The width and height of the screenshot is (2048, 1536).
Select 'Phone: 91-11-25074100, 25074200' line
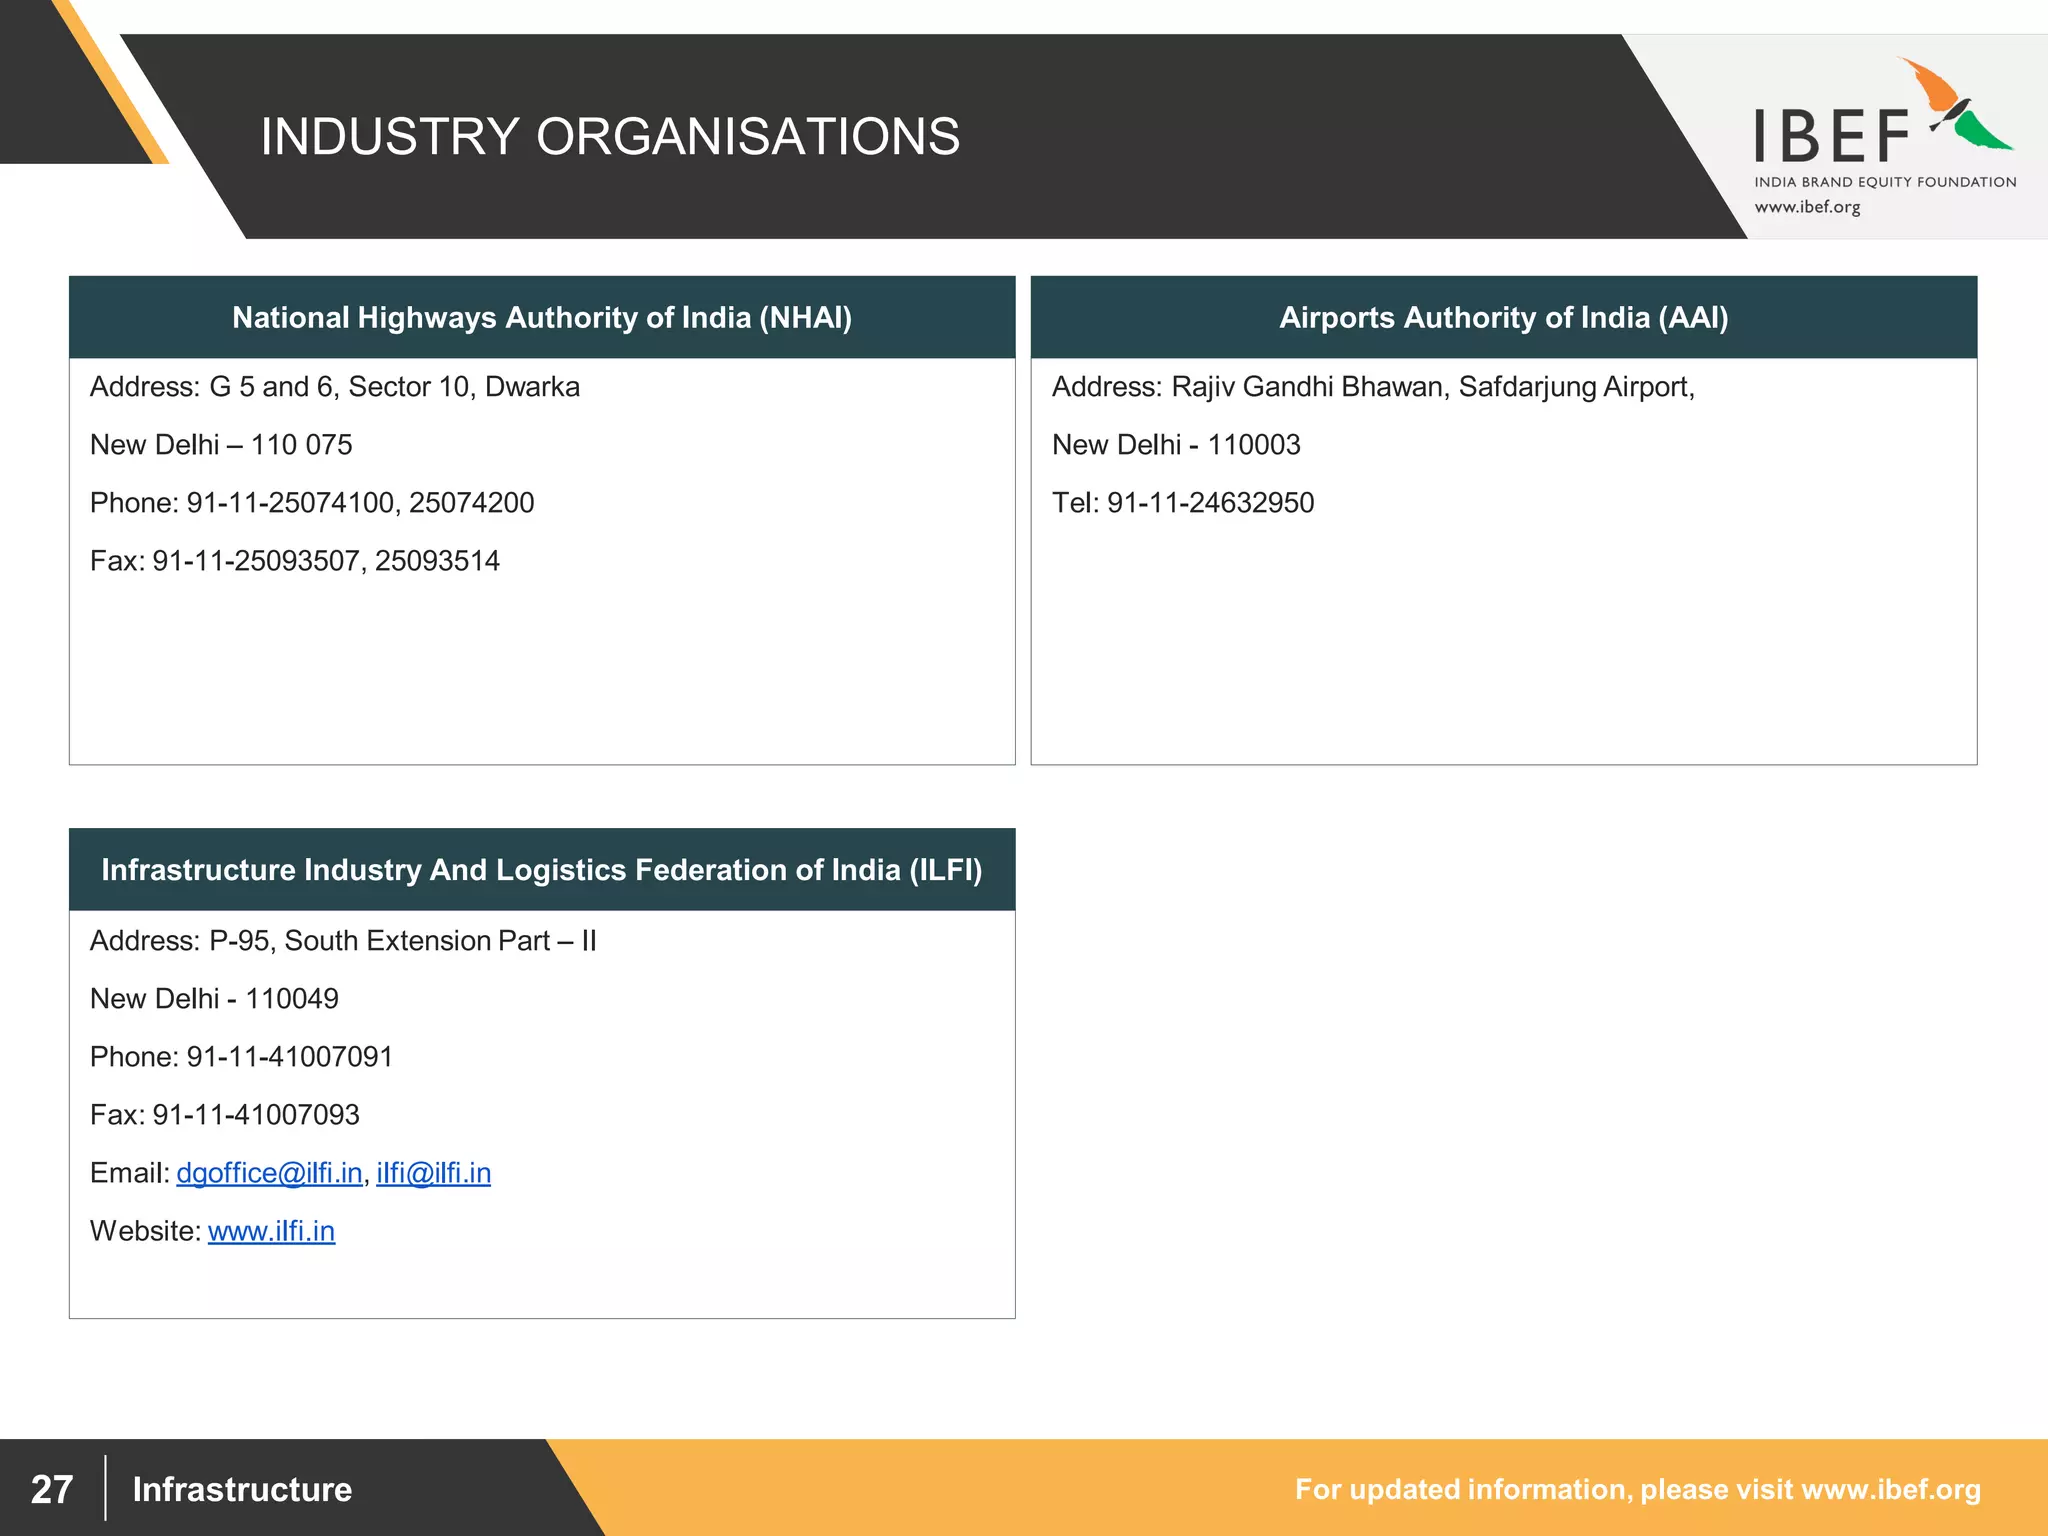pyautogui.click(x=312, y=503)
